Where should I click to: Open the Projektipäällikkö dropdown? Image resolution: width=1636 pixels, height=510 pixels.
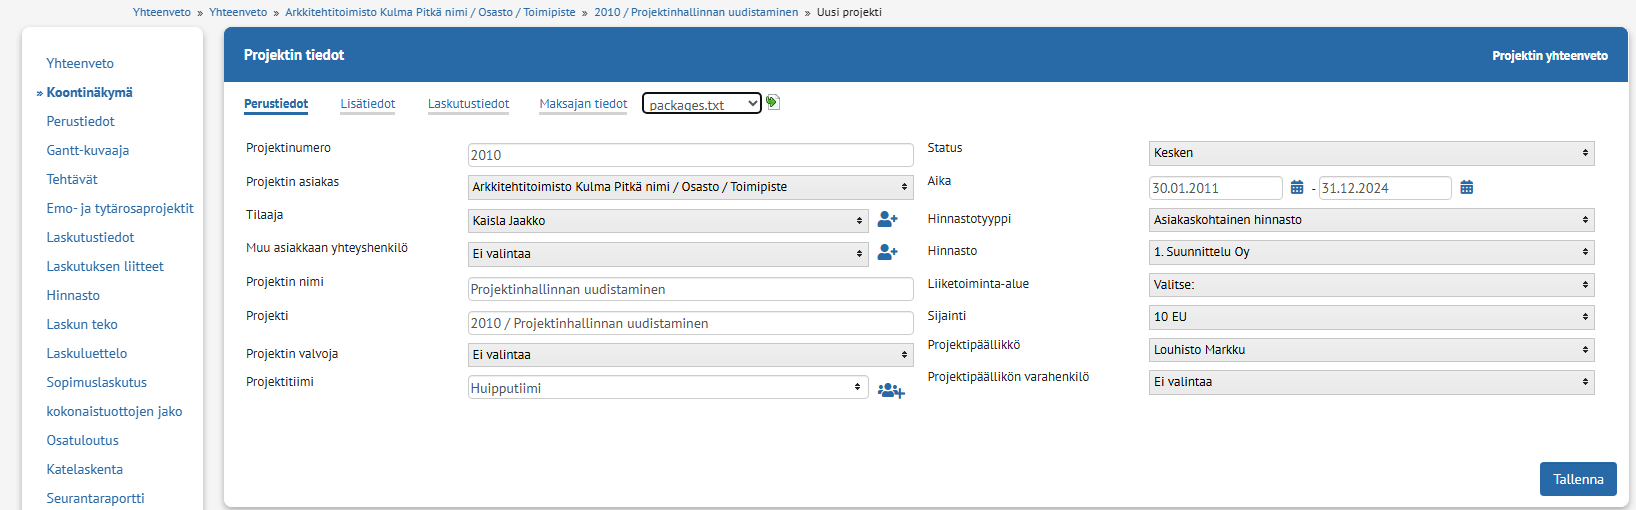pyautogui.click(x=1372, y=350)
